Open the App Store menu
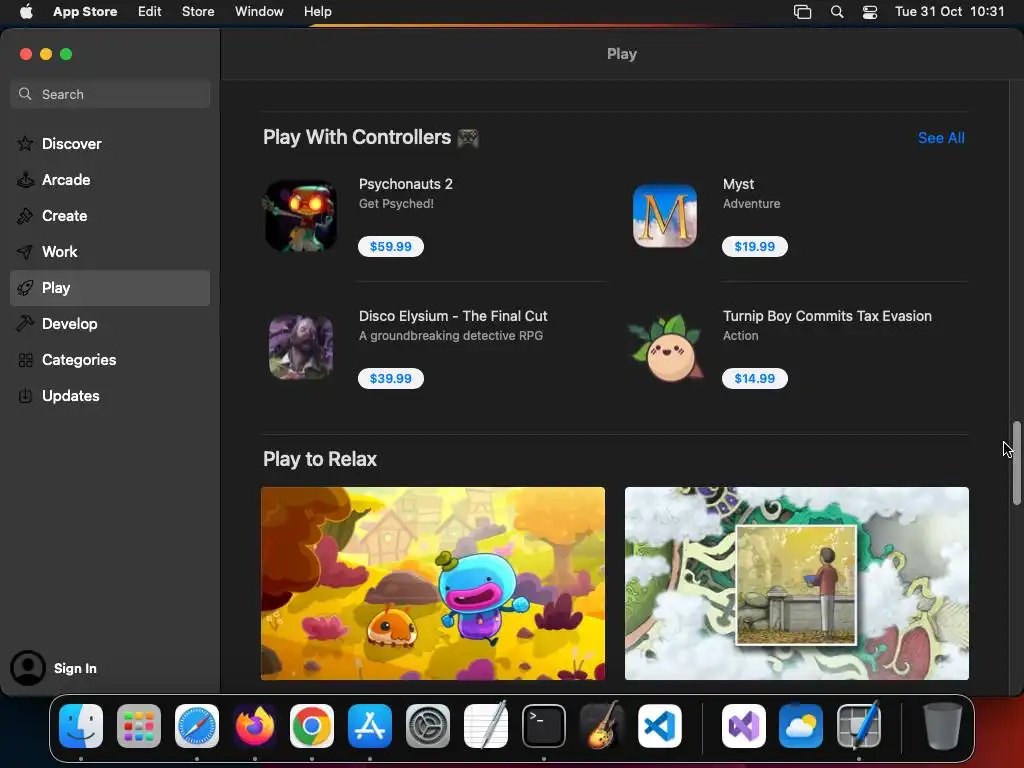The image size is (1024, 768). [85, 12]
